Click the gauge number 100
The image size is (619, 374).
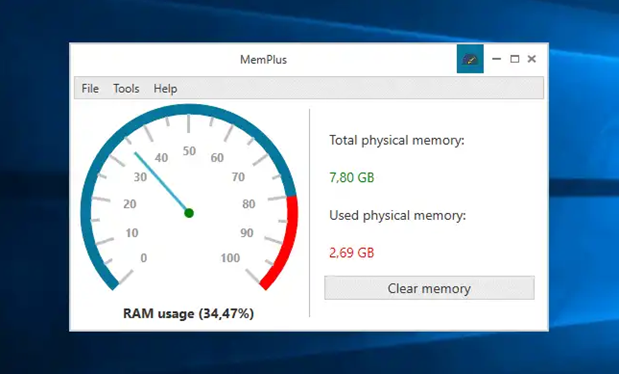tap(230, 258)
